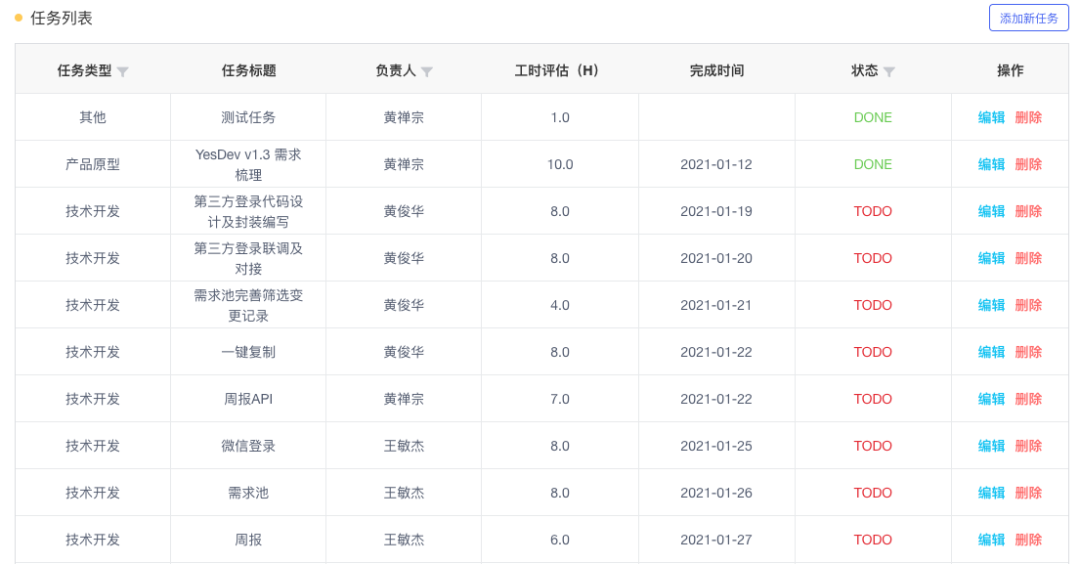Click the 任务标题 column header

pos(249,70)
